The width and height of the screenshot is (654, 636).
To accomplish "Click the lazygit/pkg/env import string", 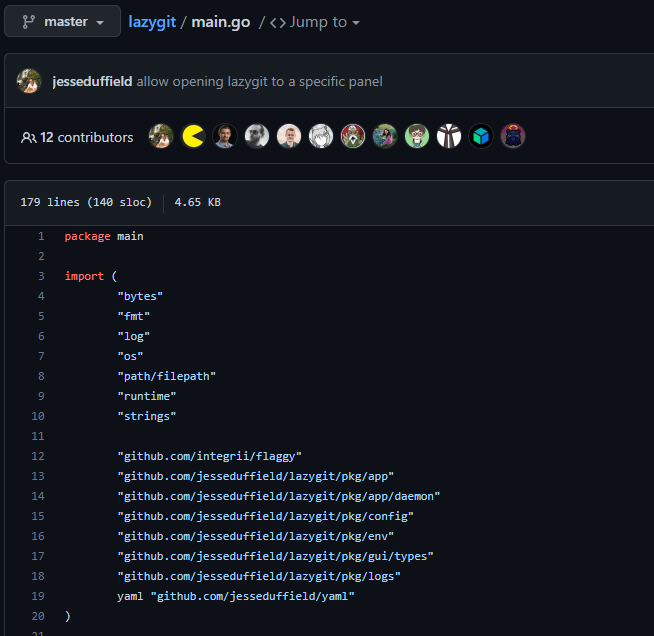I will pyautogui.click(x=255, y=536).
